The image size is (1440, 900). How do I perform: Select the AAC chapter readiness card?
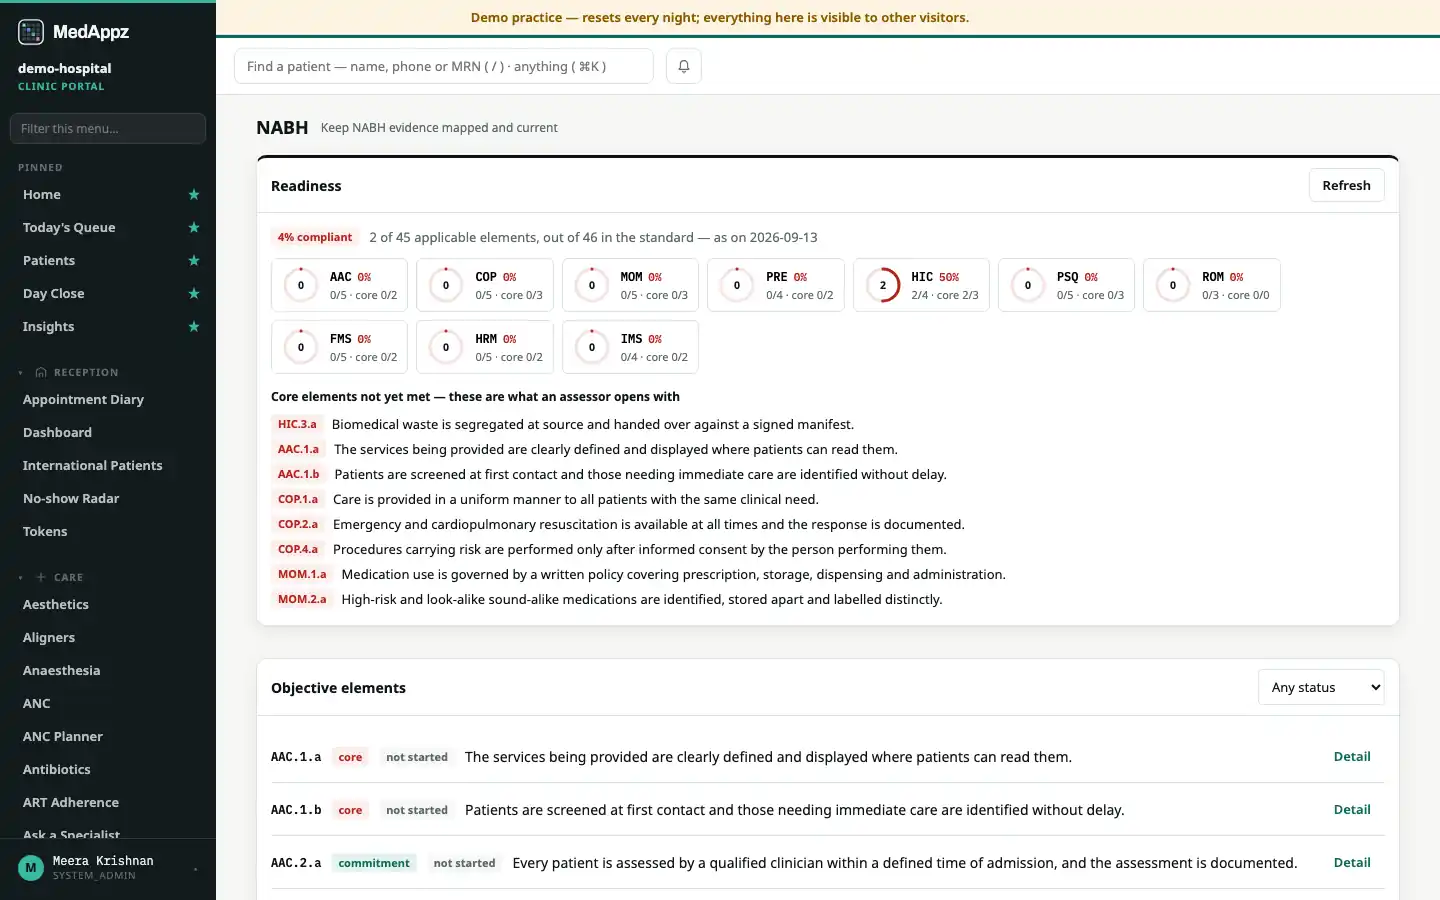[339, 285]
